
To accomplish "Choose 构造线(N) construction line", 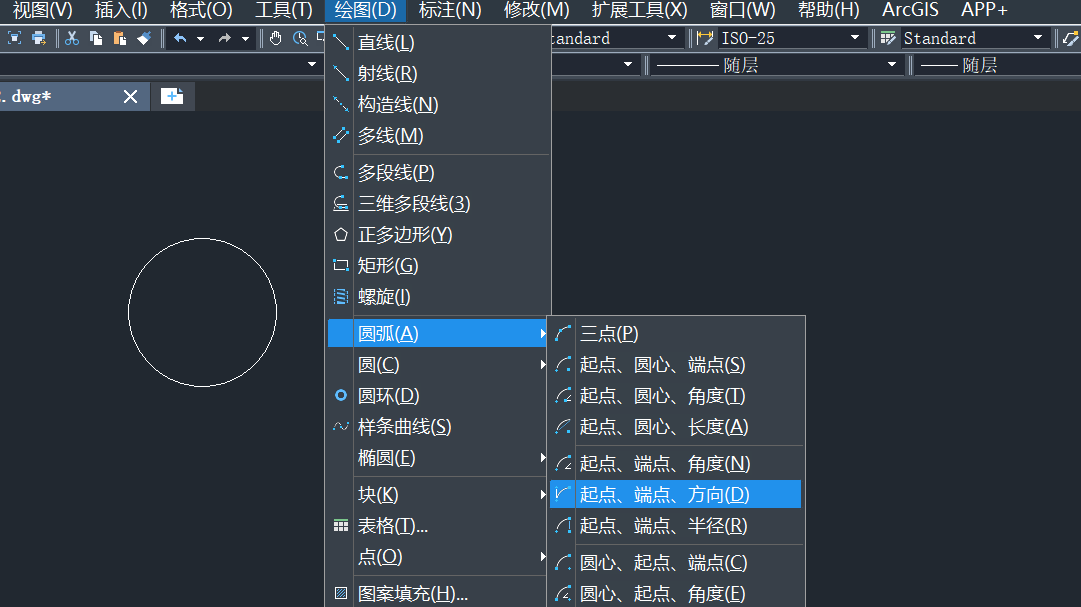I will tap(438, 105).
